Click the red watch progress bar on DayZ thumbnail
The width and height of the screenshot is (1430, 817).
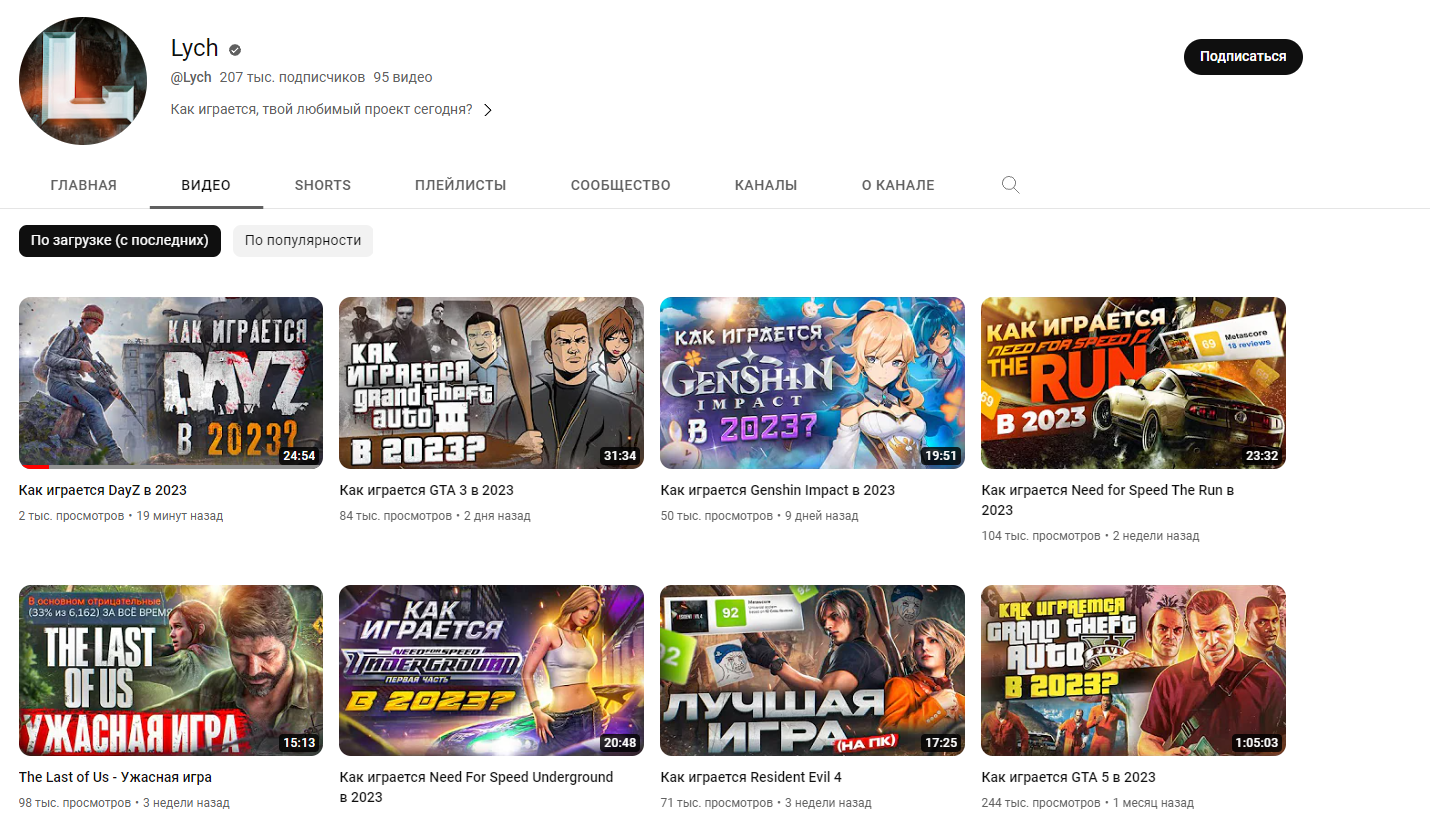34,467
